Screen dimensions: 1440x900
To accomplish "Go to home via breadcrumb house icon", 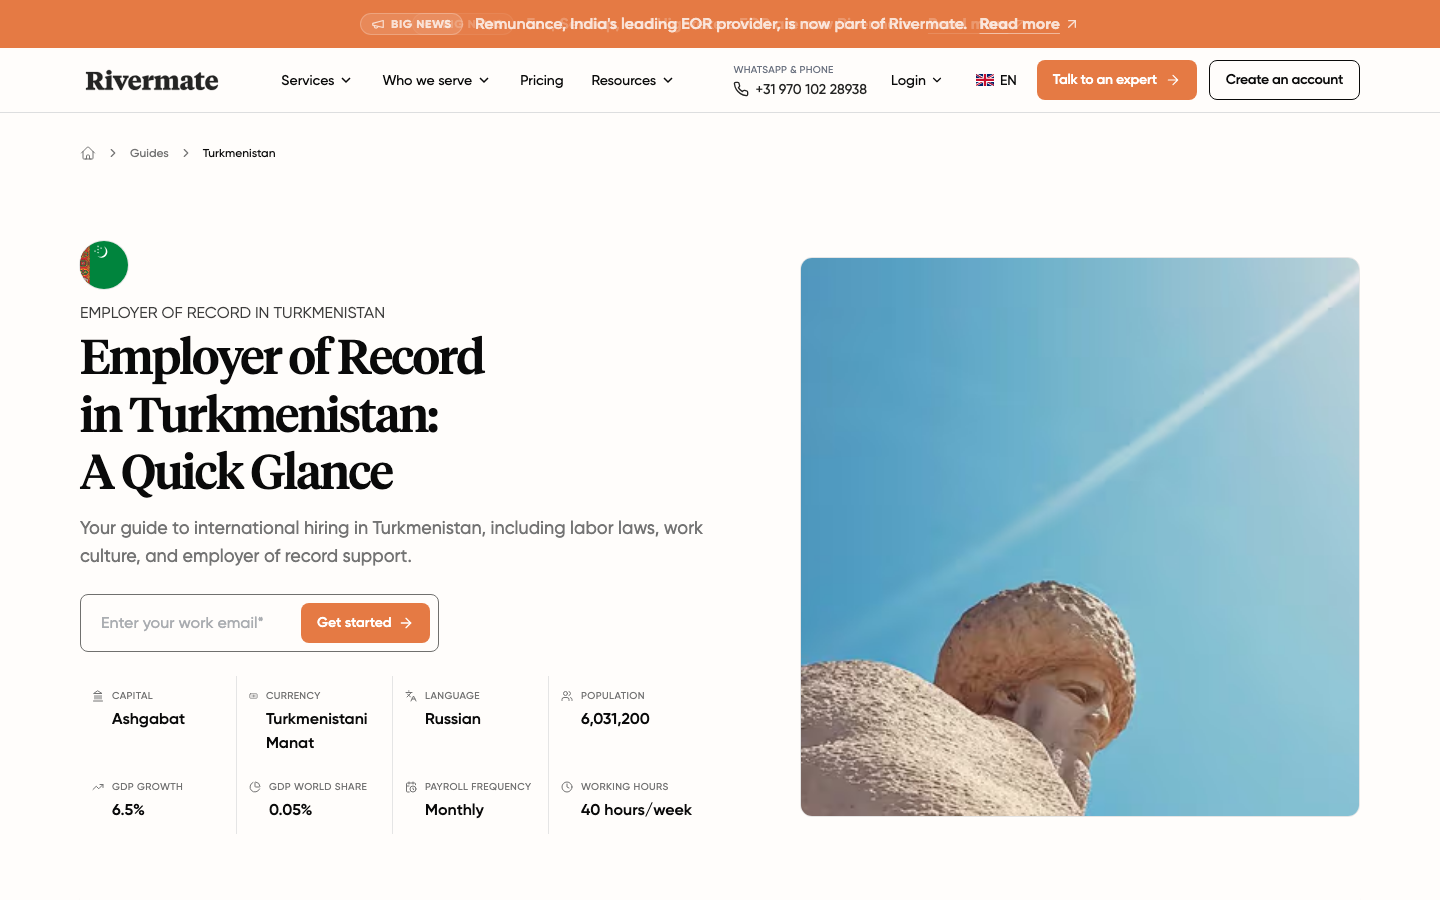I will [x=88, y=153].
